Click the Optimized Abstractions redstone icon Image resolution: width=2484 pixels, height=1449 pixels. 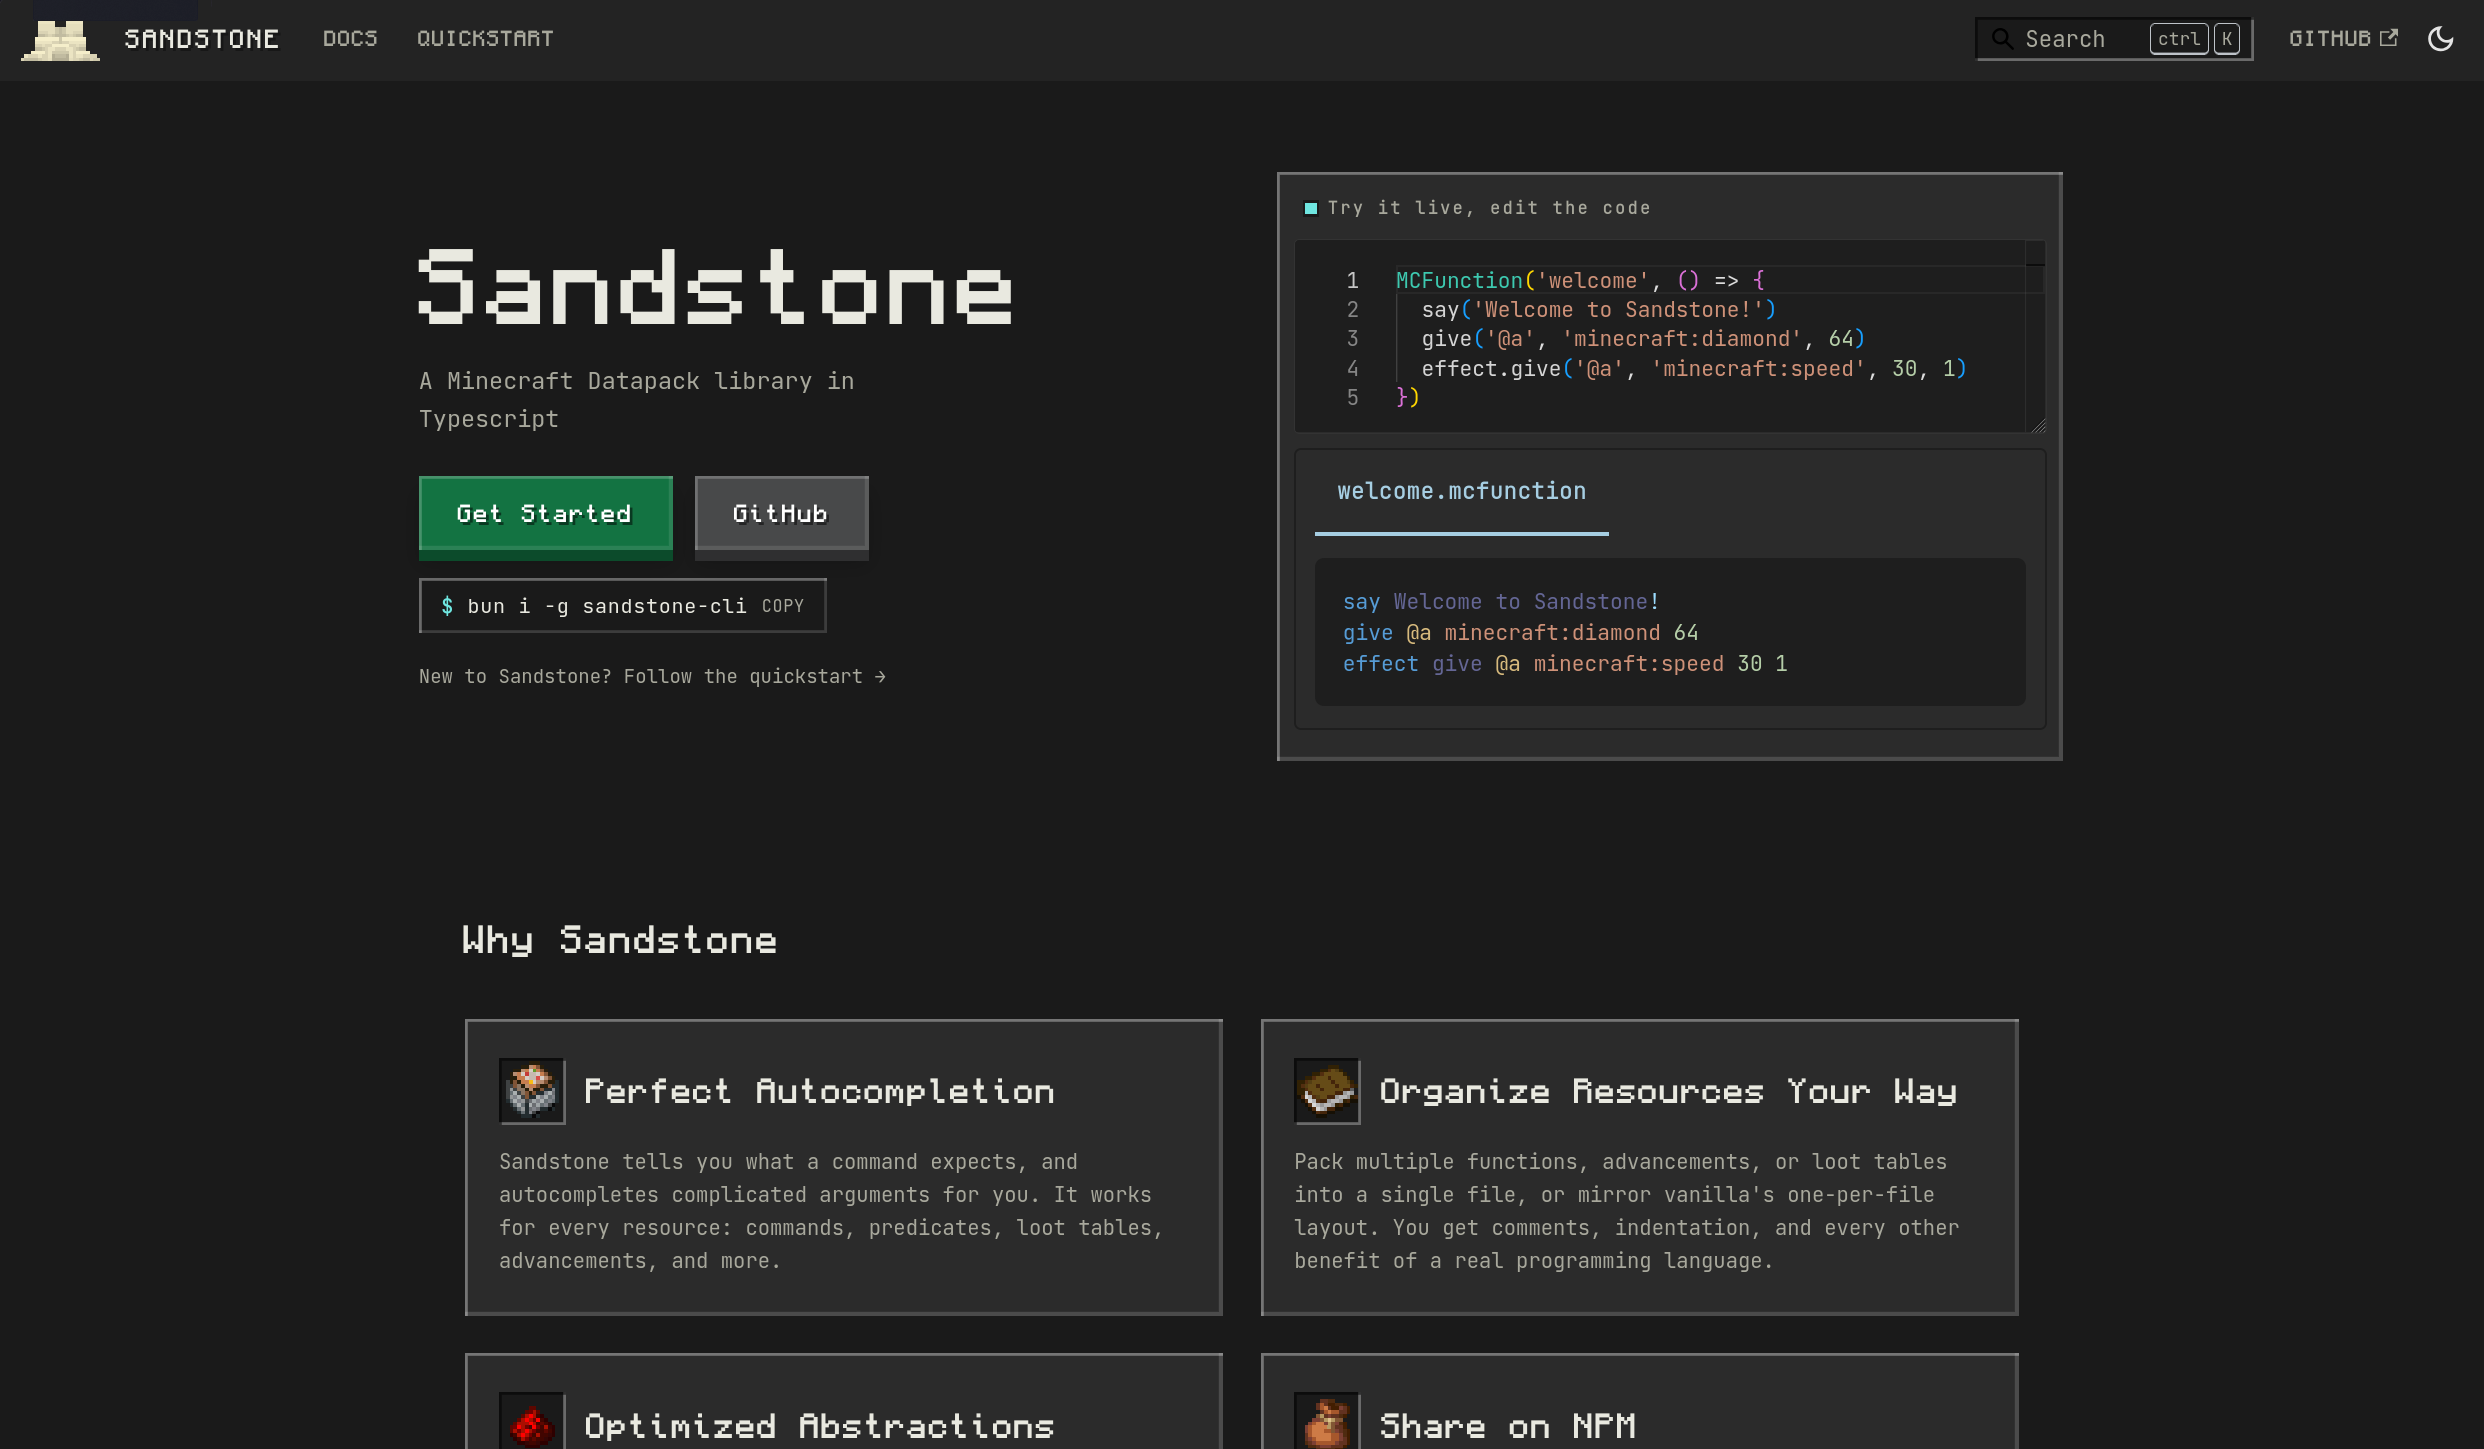click(532, 1422)
